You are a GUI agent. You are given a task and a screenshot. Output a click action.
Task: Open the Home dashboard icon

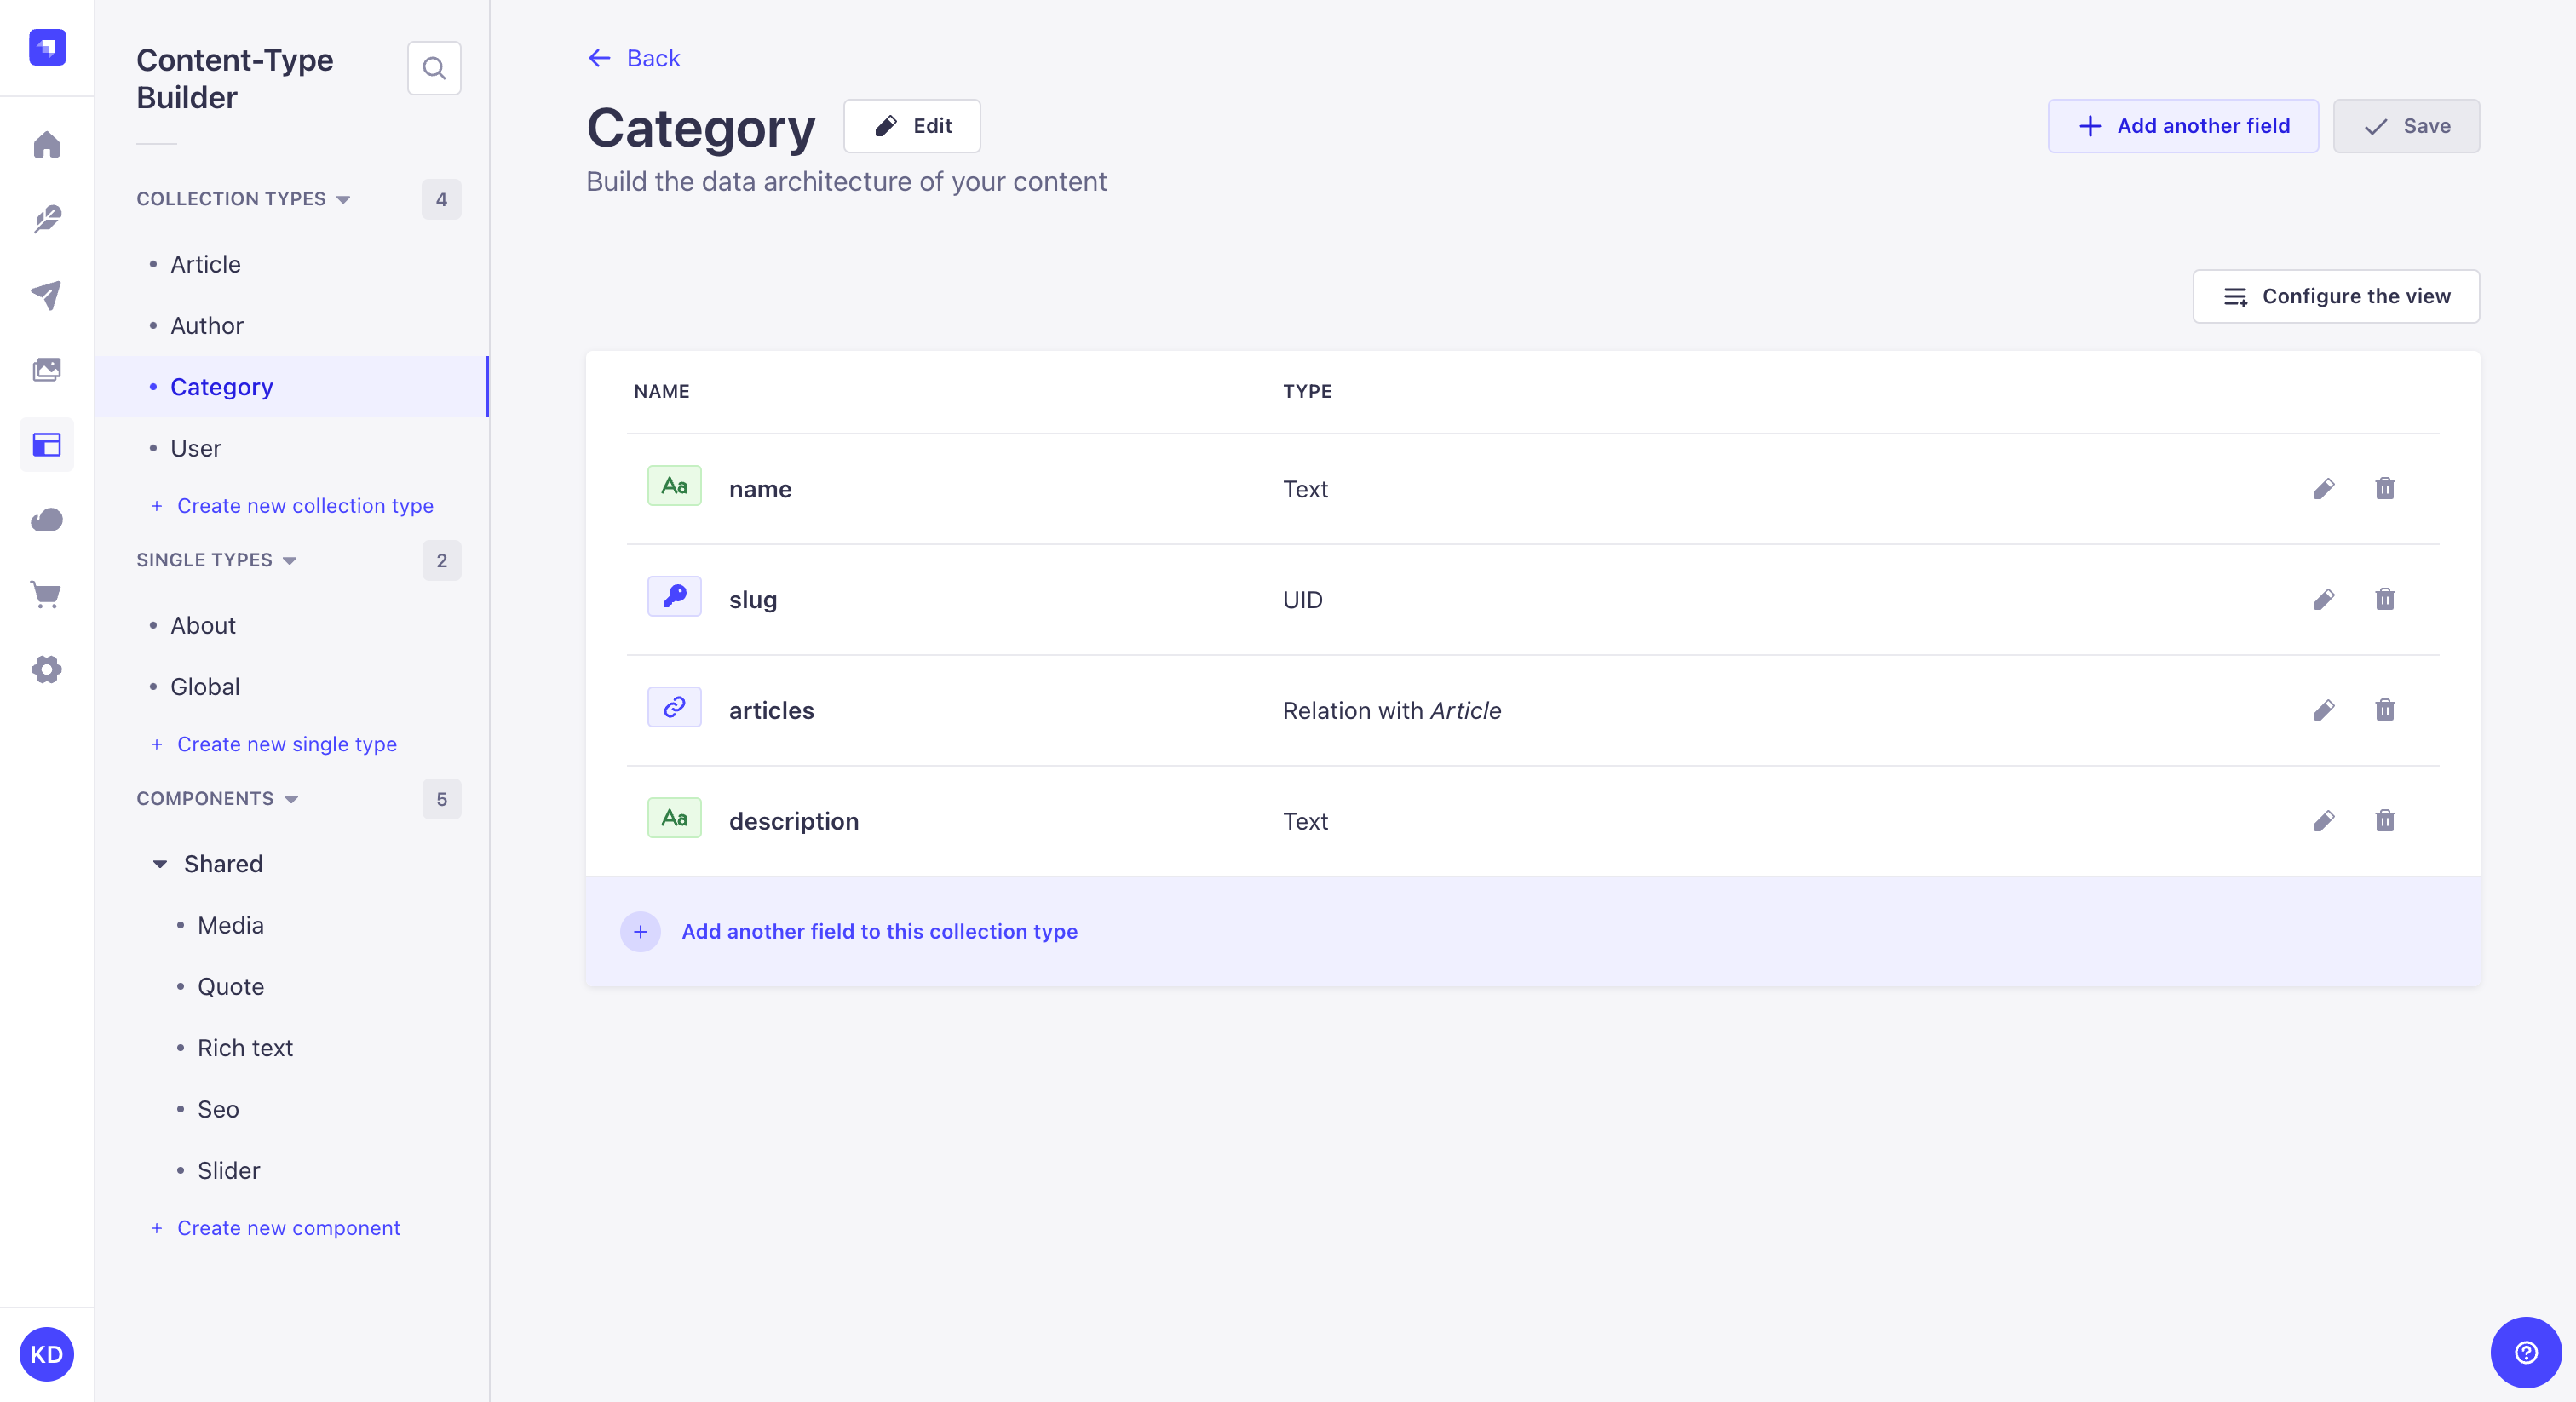click(x=46, y=145)
